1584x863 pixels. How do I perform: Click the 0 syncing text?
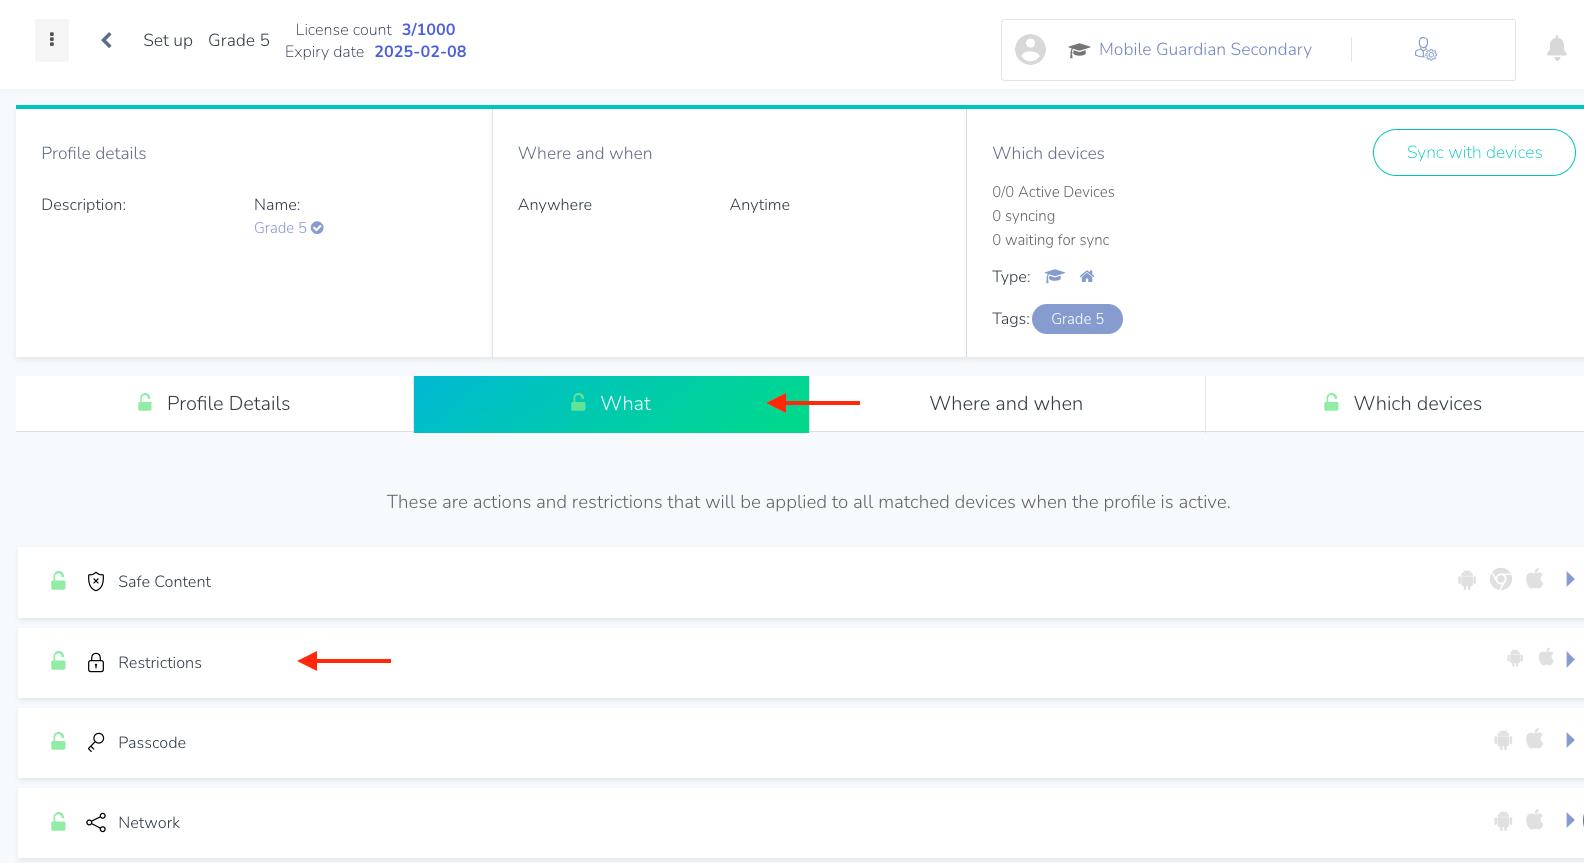point(1024,216)
